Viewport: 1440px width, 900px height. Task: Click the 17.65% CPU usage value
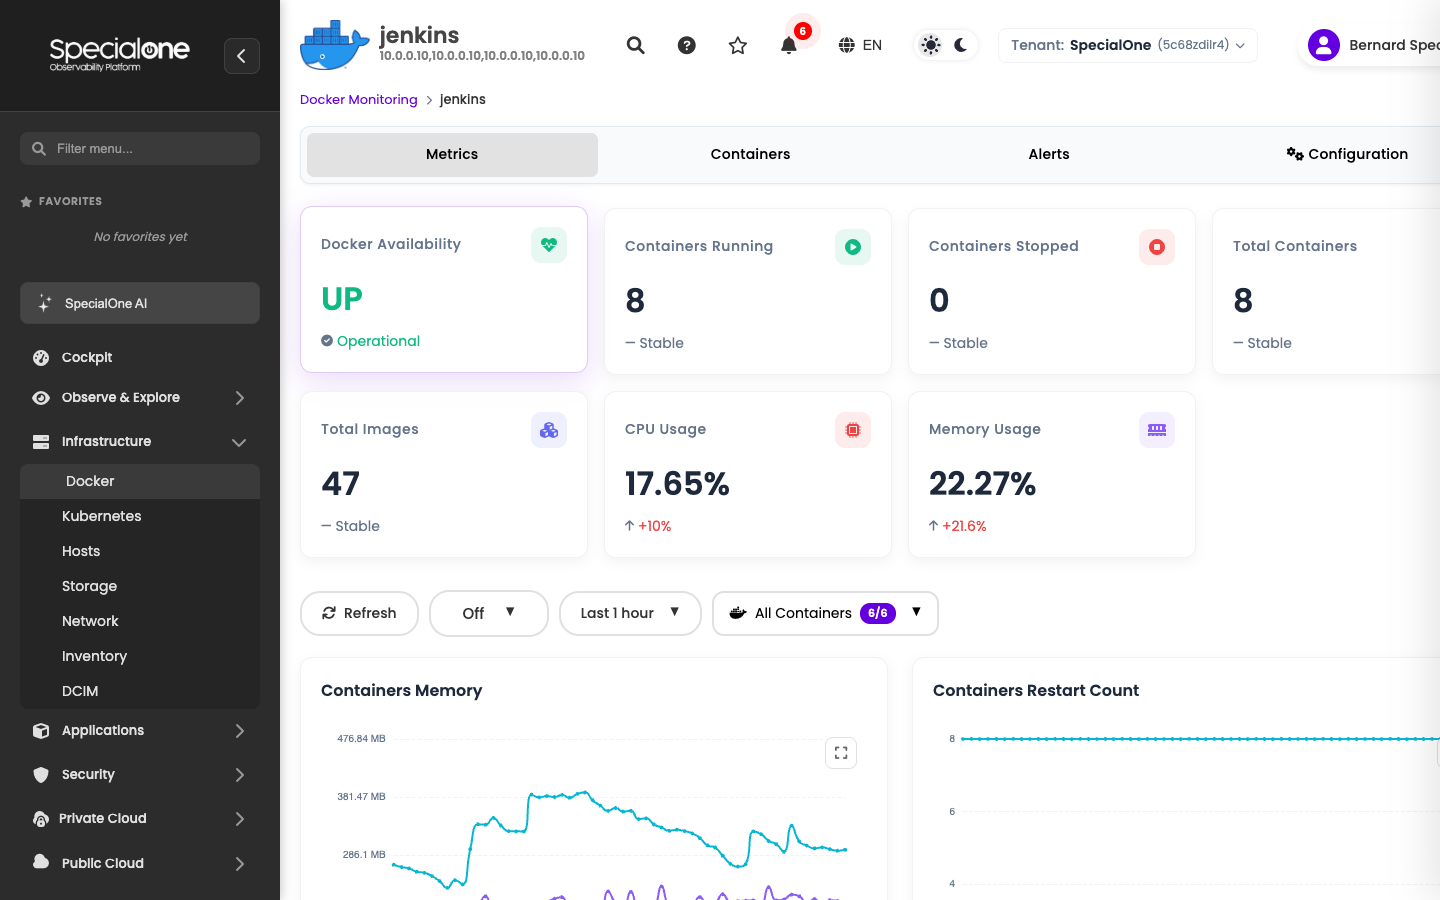pos(677,484)
